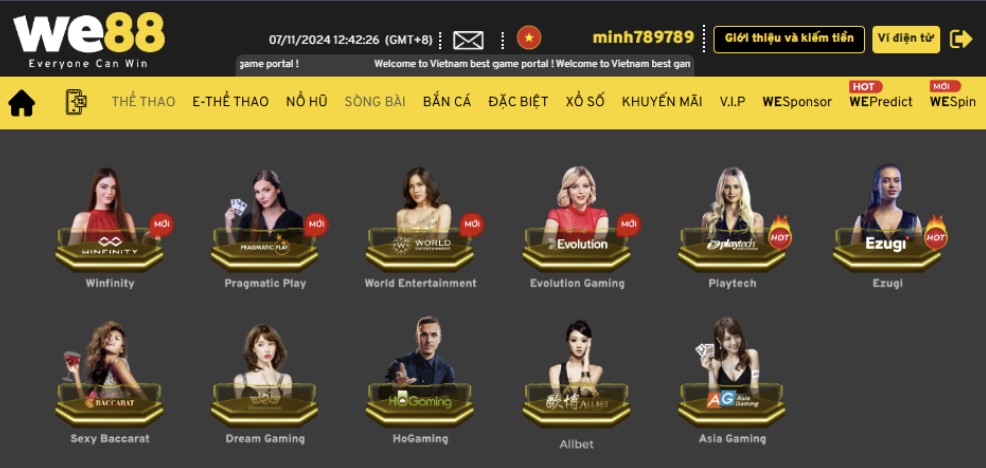This screenshot has width=986, height=468.
Task: Launch the Pragmatic Play live casino
Action: tap(265, 228)
